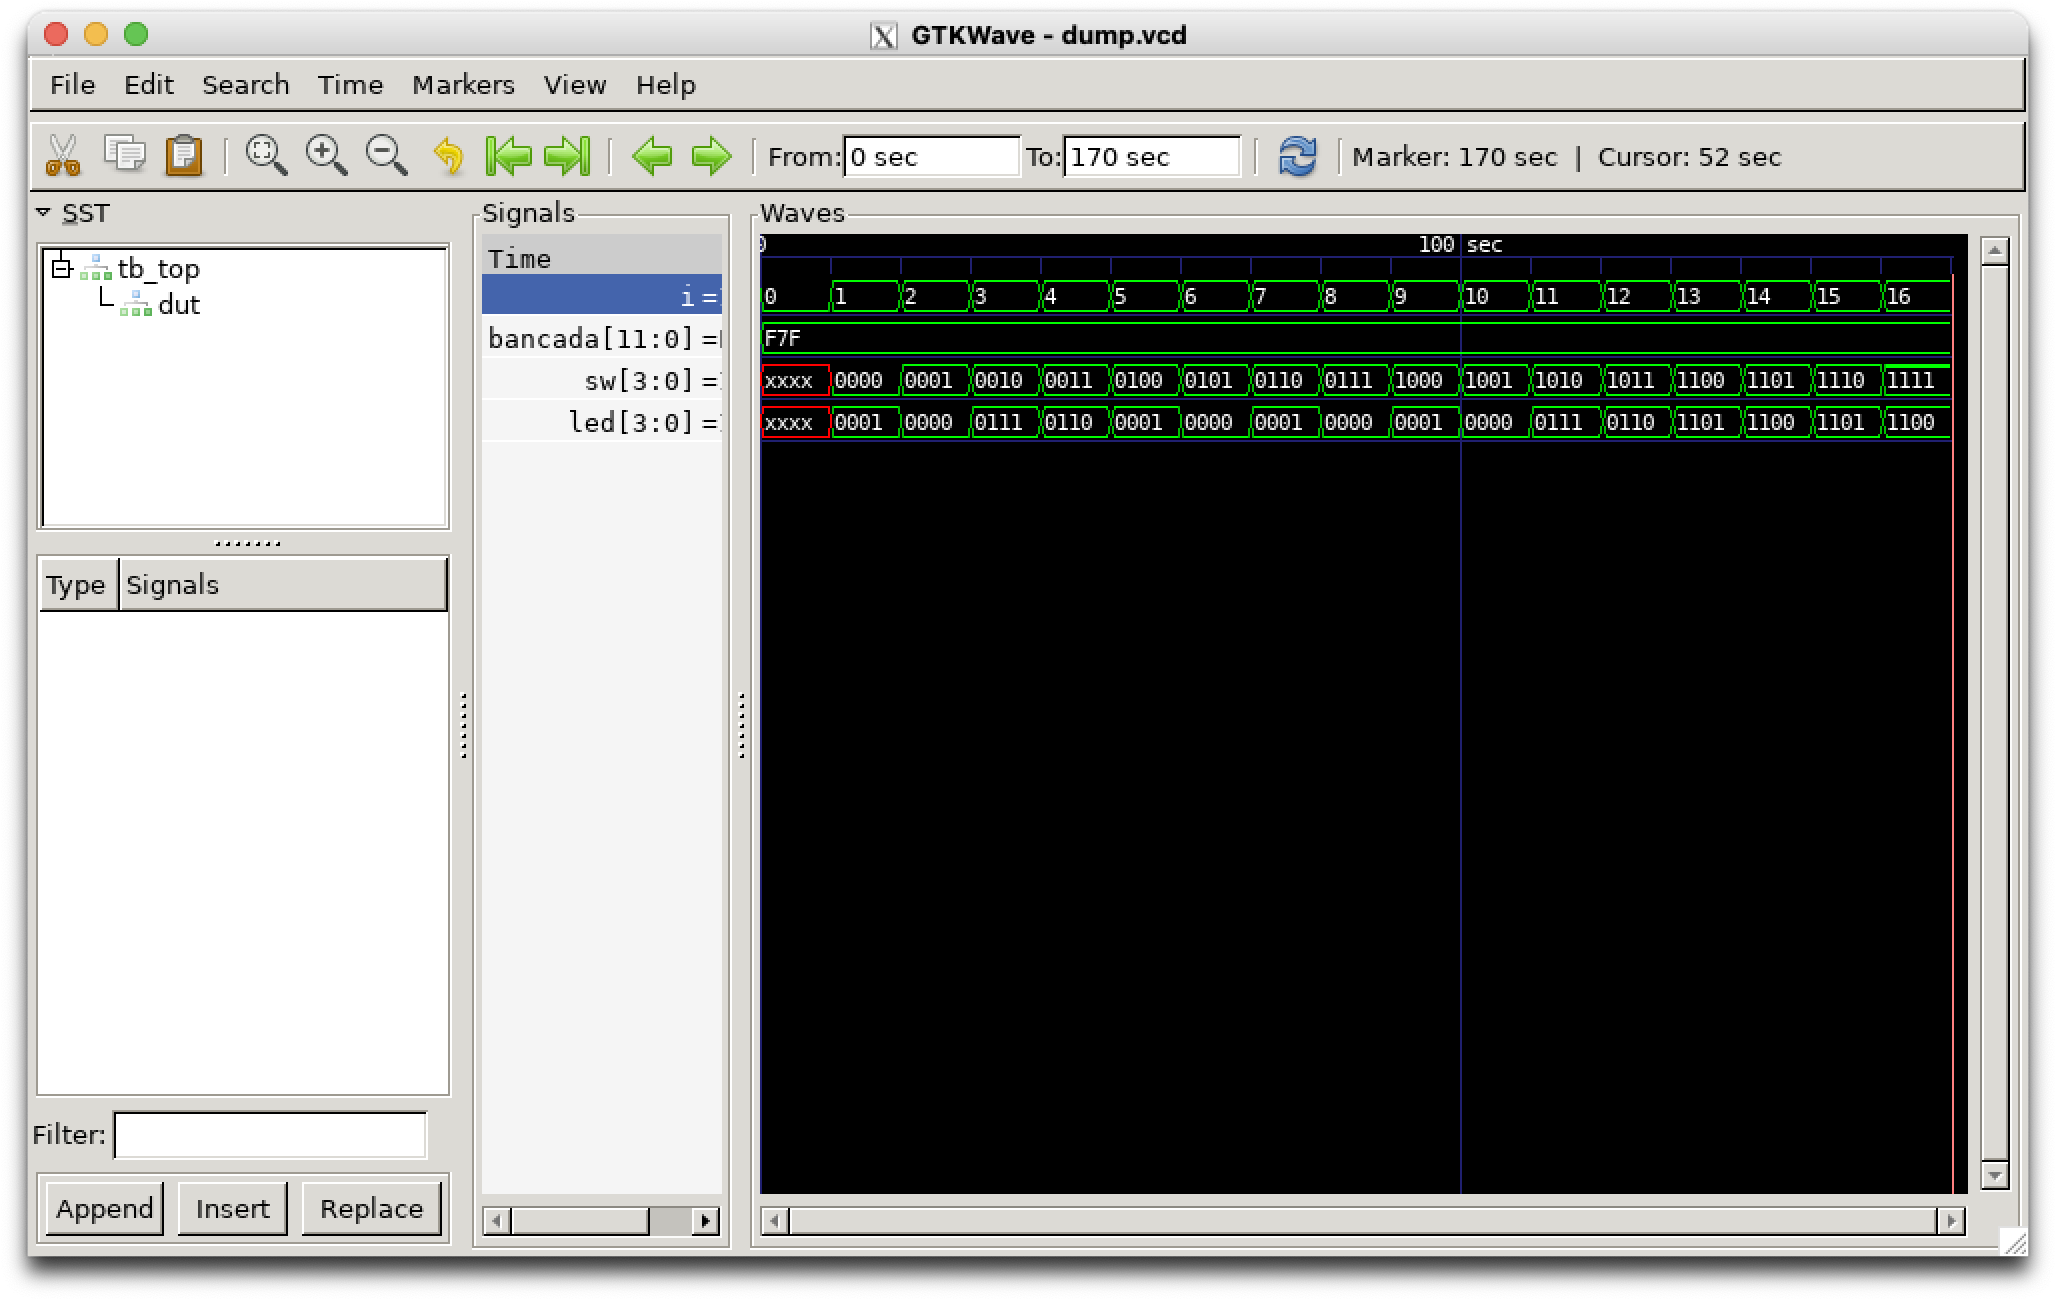The height and width of the screenshot is (1300, 2056).
Task: Click waves vertical scrollbar up arrow
Action: (x=1994, y=250)
